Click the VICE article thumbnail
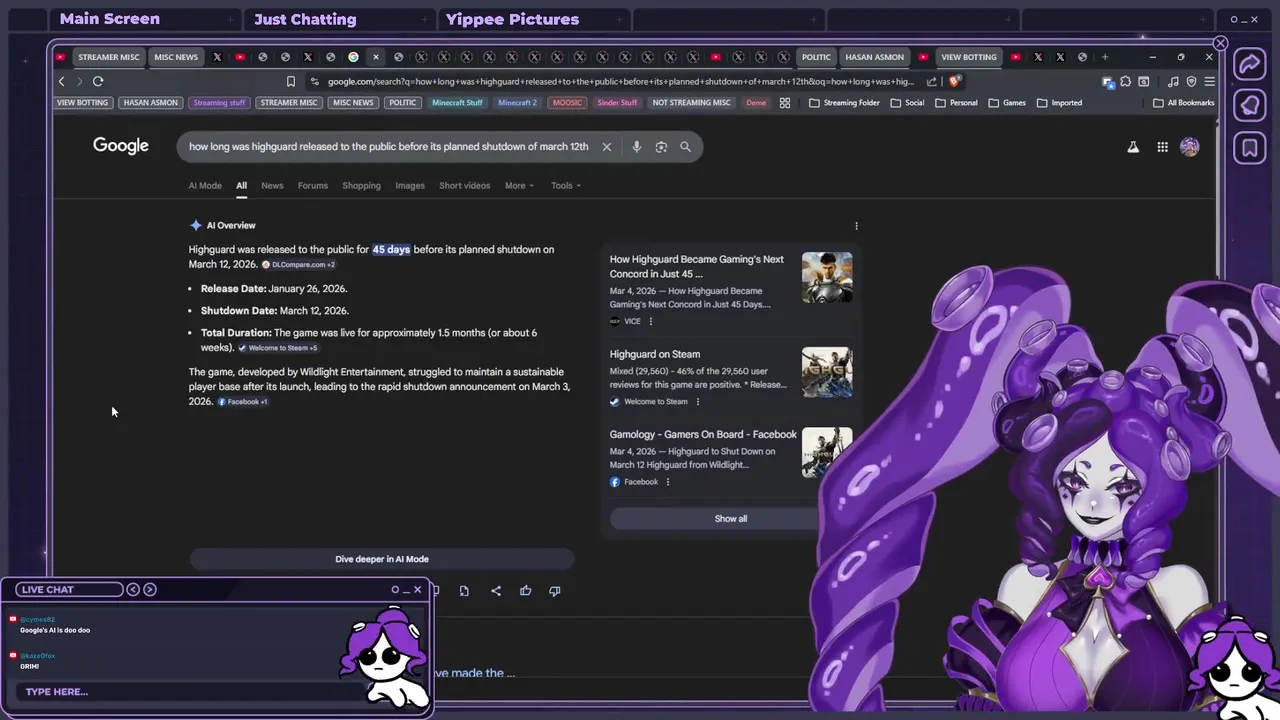The image size is (1280, 720). coord(827,277)
